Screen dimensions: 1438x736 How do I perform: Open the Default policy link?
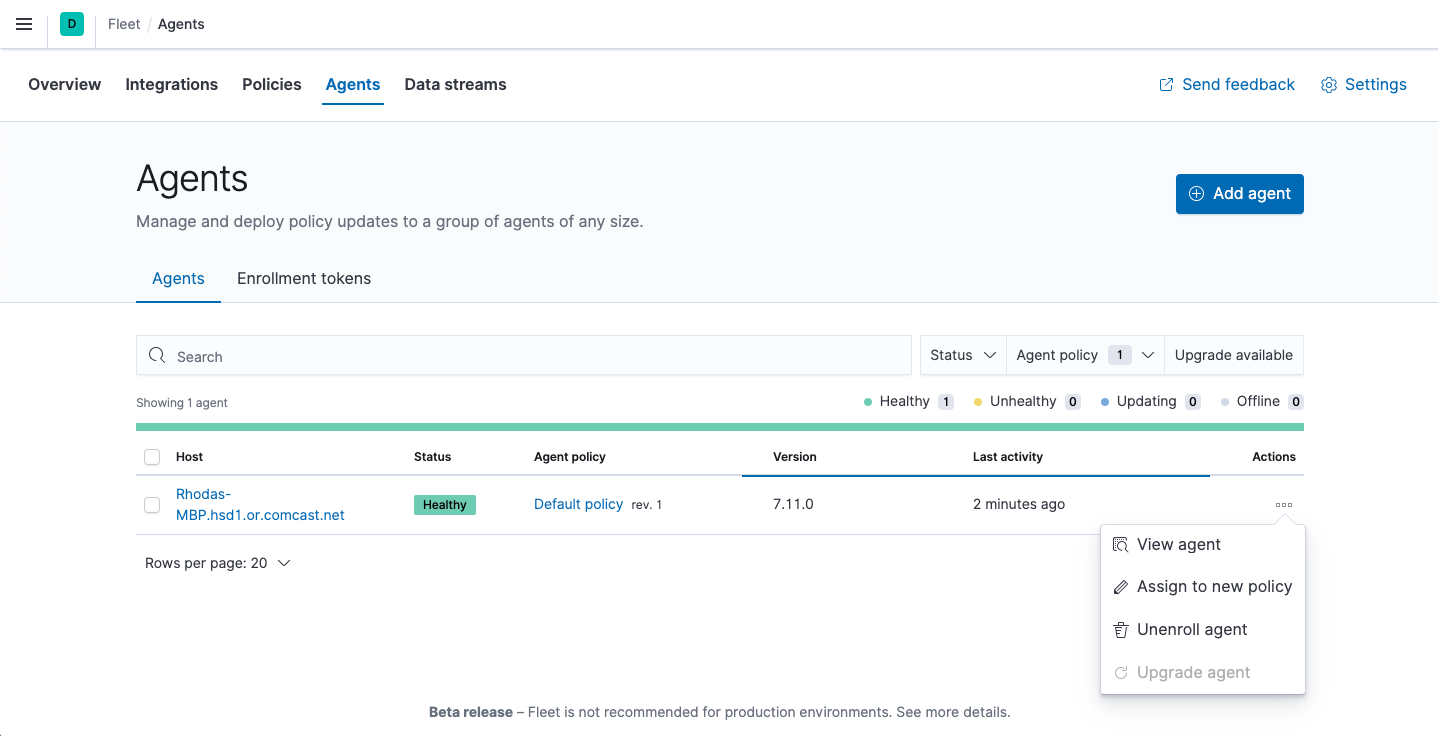578,504
